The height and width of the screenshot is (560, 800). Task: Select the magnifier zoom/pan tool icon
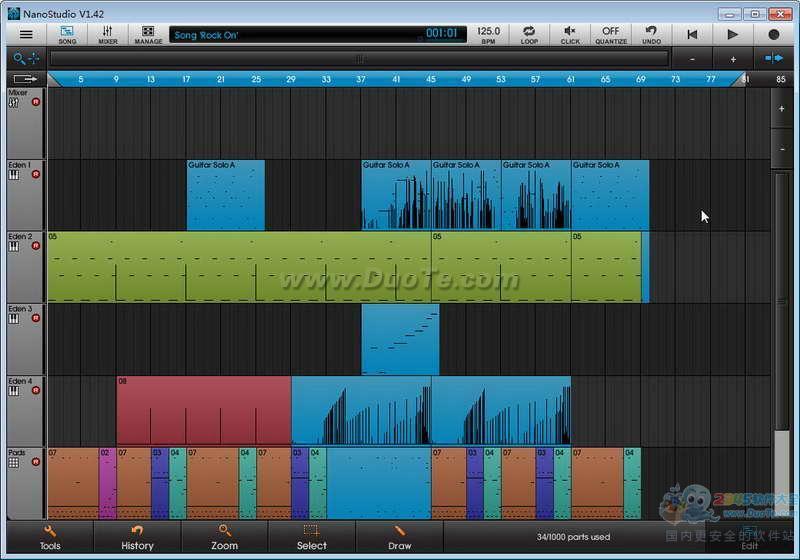click(x=27, y=59)
